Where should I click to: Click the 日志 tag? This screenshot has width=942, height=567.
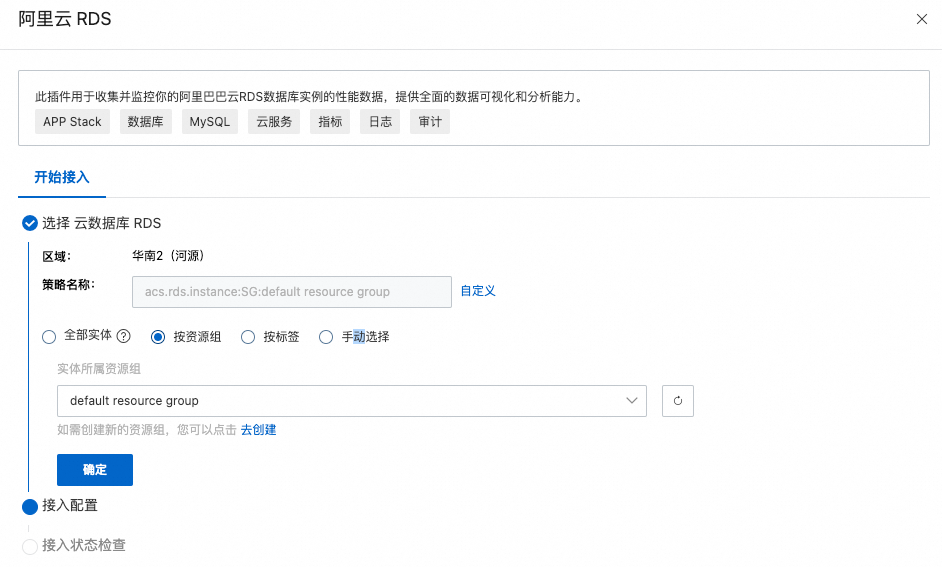coord(380,121)
